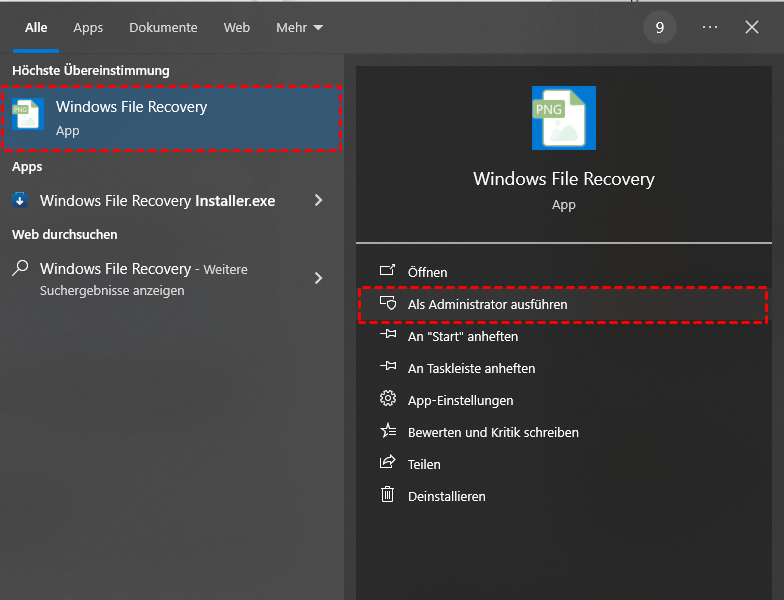Click the Öffnen open-window icon
Screen dimensions: 784x600
click(387, 270)
